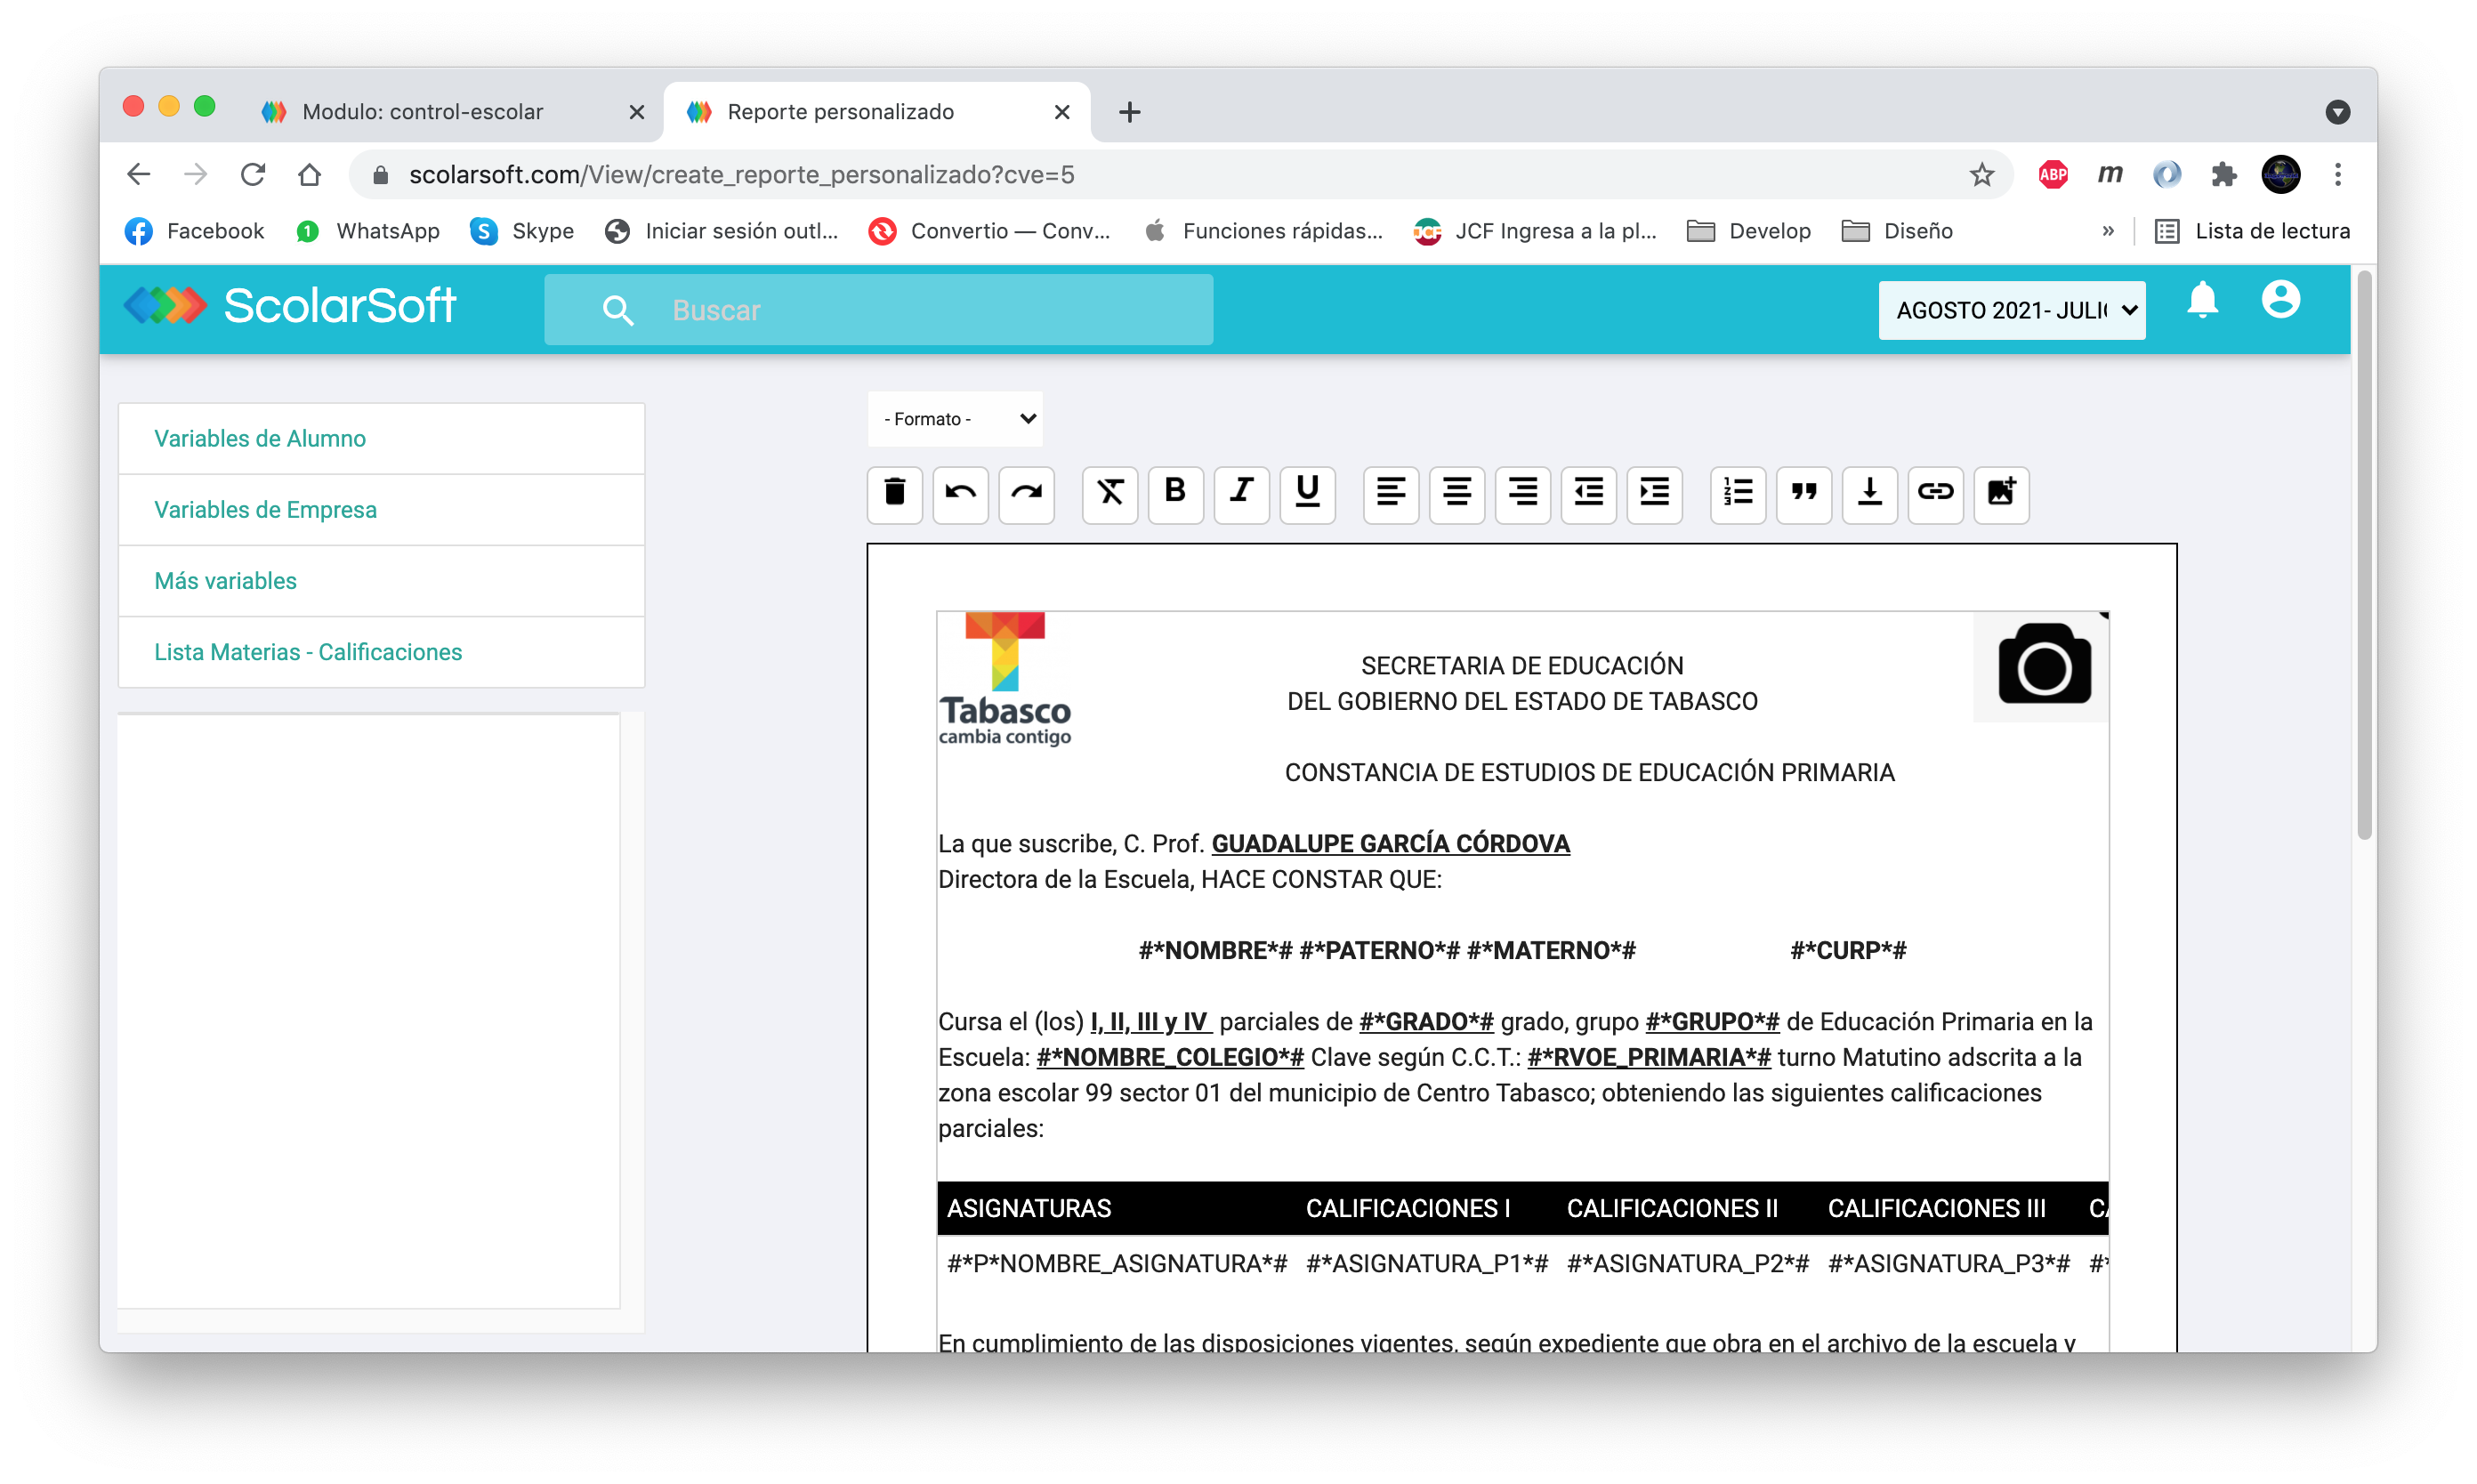Open the browser Extensions puzzle icon
Screen dimensions: 2477x1484
[x=2223, y=175]
